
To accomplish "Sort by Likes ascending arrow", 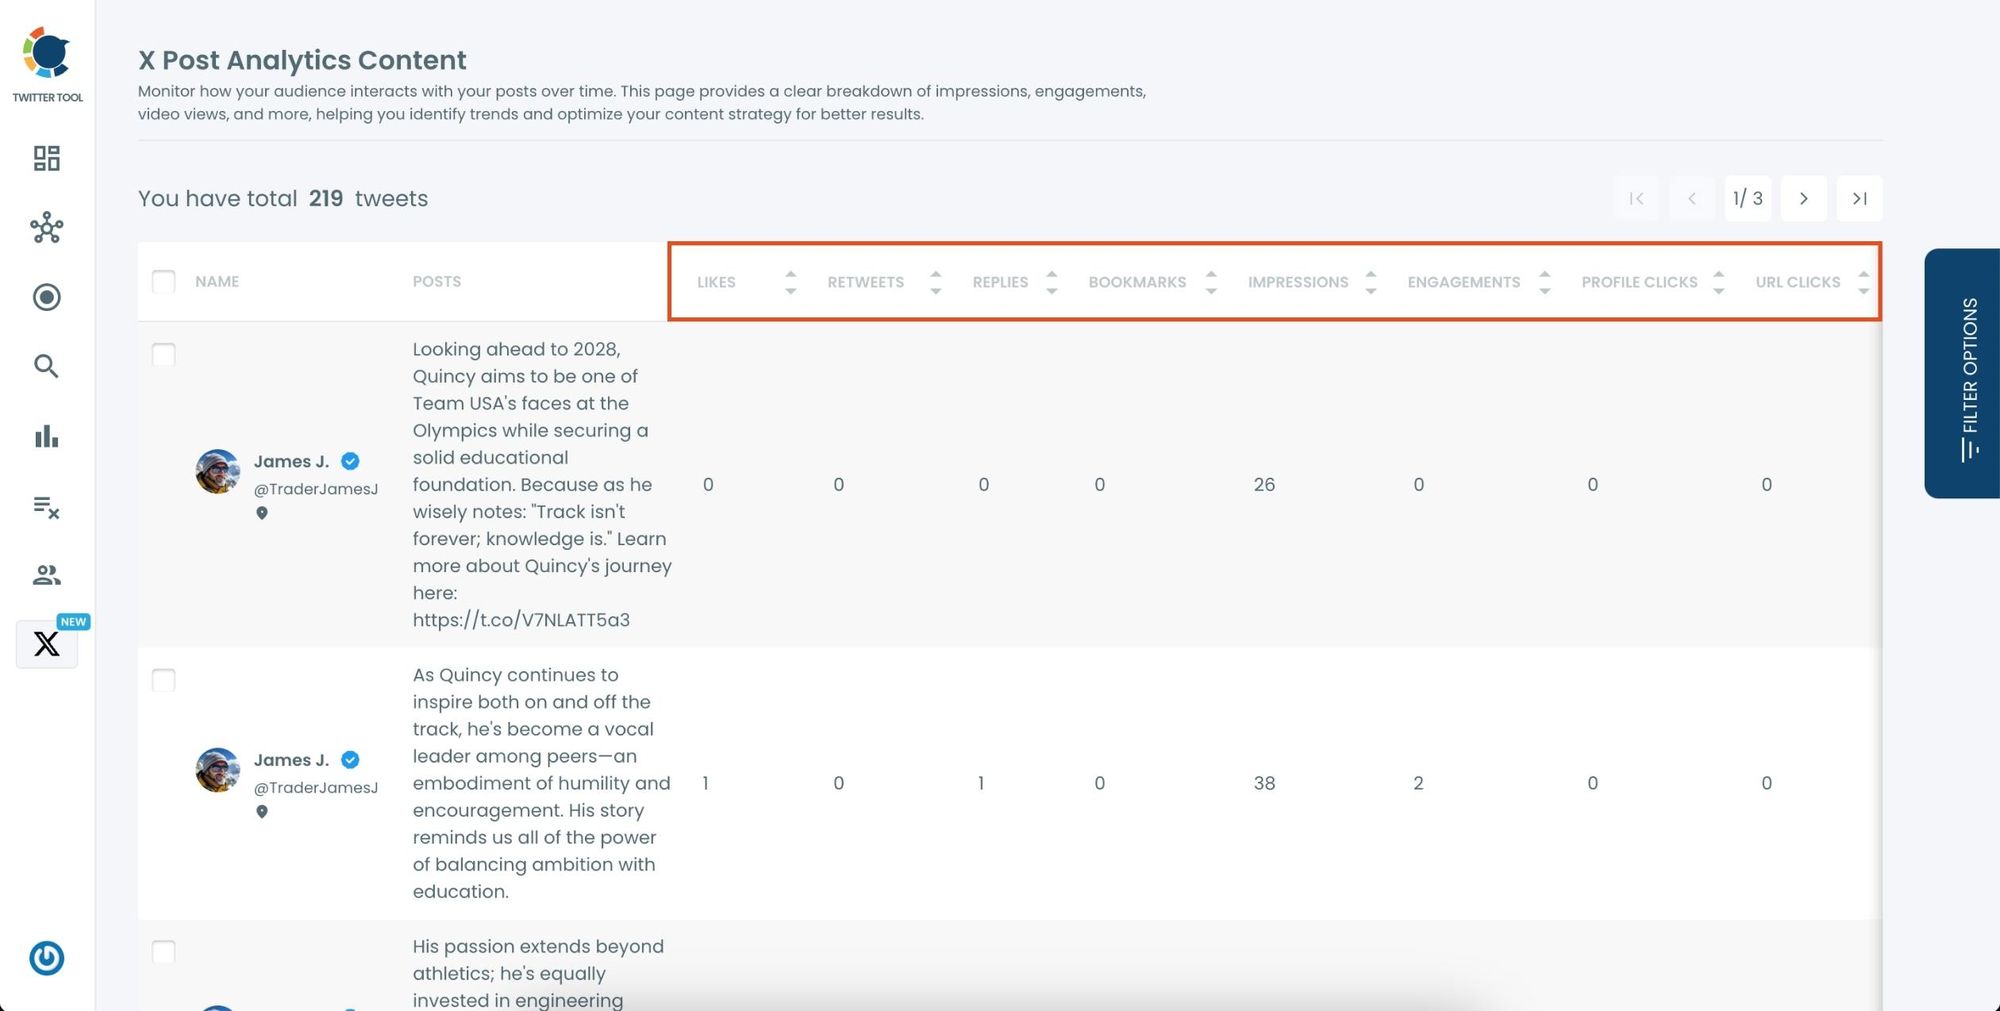I will [x=790, y=274].
